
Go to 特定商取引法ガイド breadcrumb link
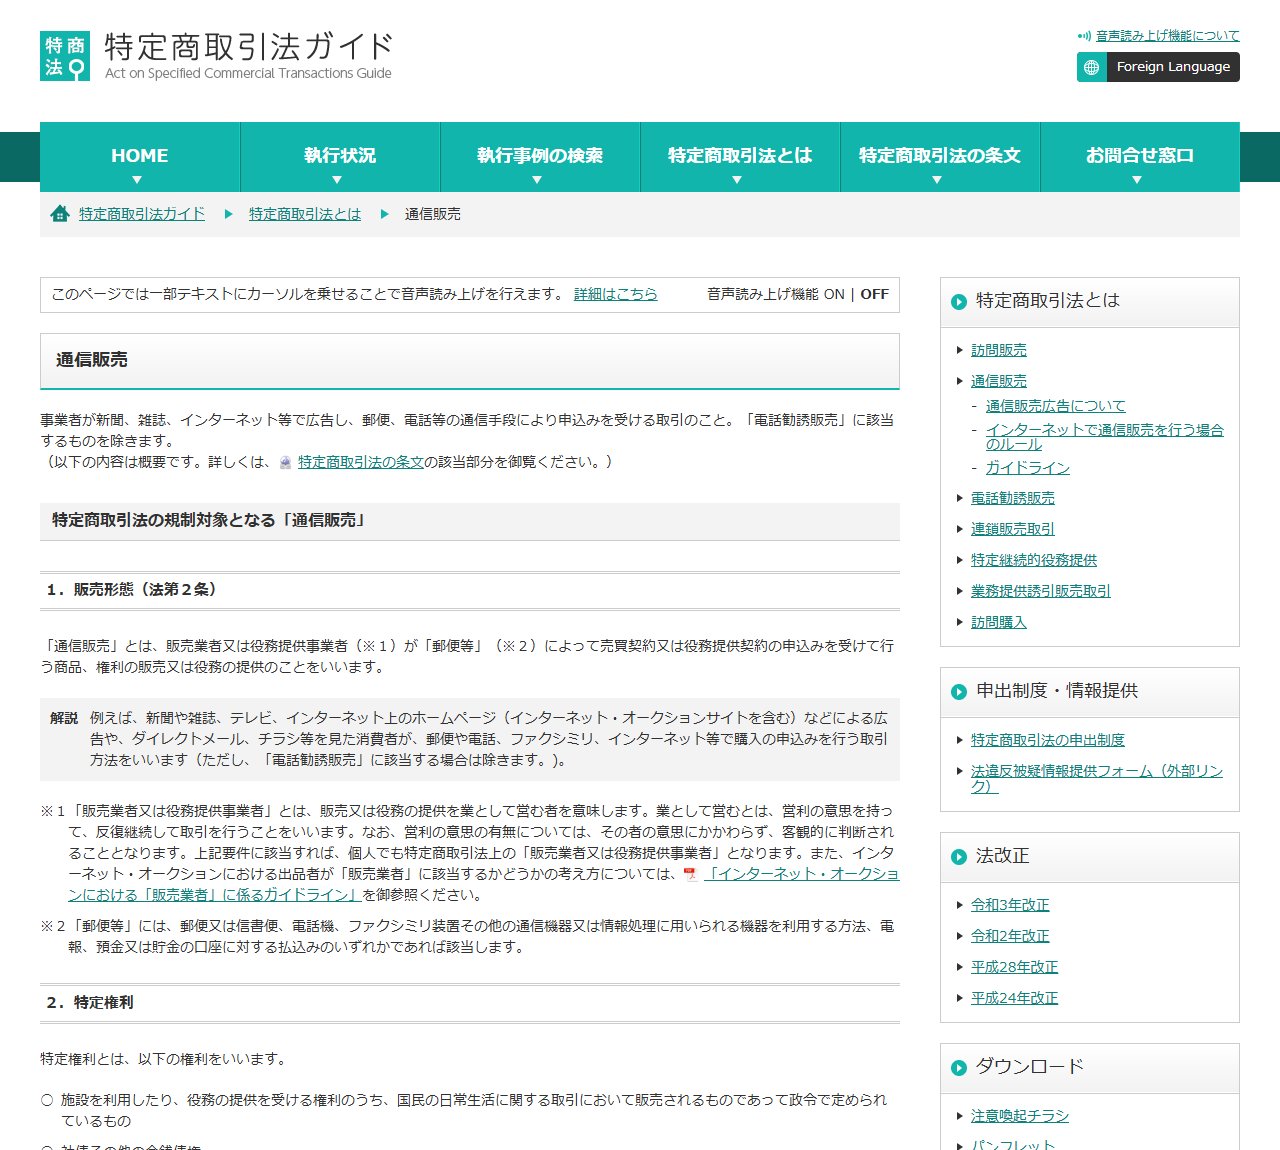pos(142,214)
